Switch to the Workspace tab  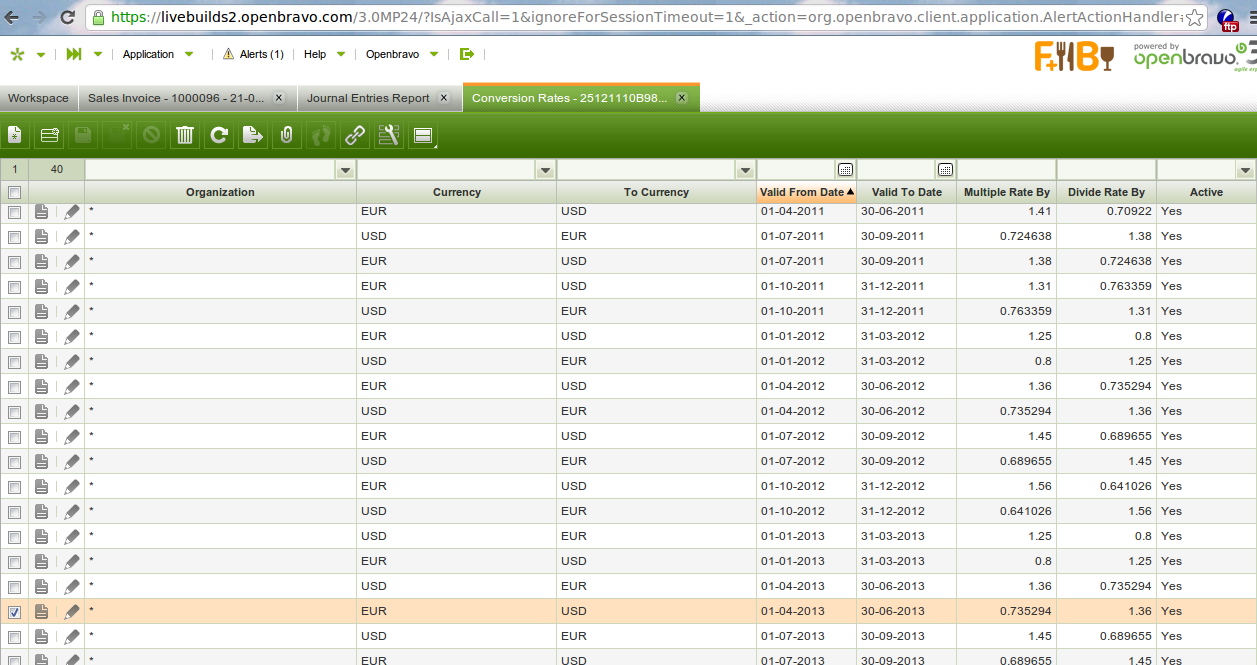(x=38, y=98)
